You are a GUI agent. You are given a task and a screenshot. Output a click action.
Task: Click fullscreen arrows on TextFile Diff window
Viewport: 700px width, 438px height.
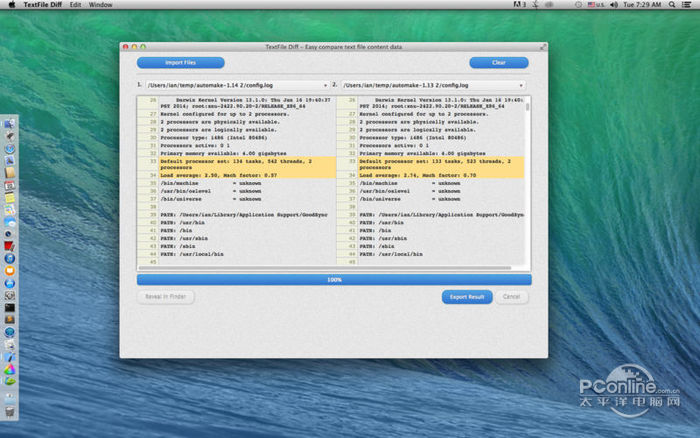pyautogui.click(x=543, y=47)
